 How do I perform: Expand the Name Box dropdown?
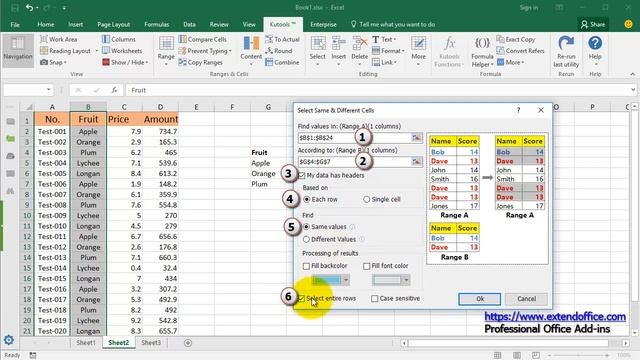pos(49,90)
